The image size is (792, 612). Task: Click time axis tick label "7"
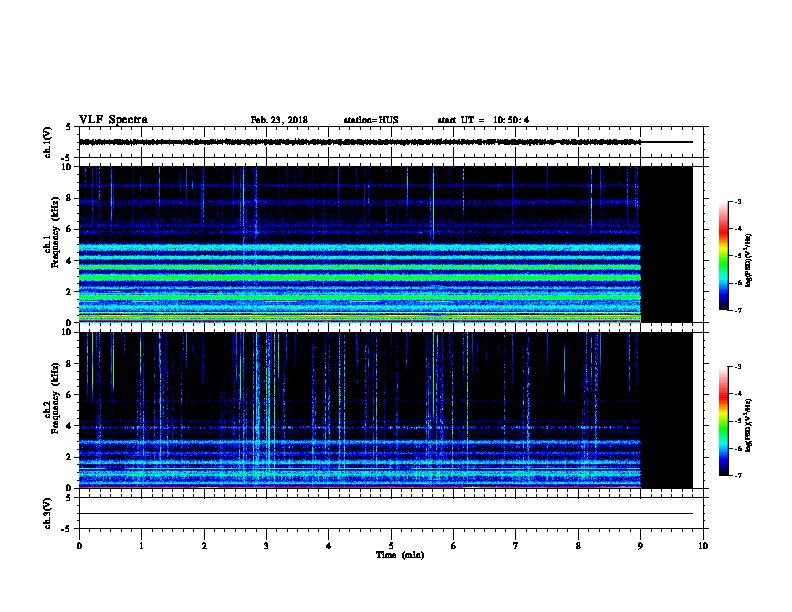516,546
